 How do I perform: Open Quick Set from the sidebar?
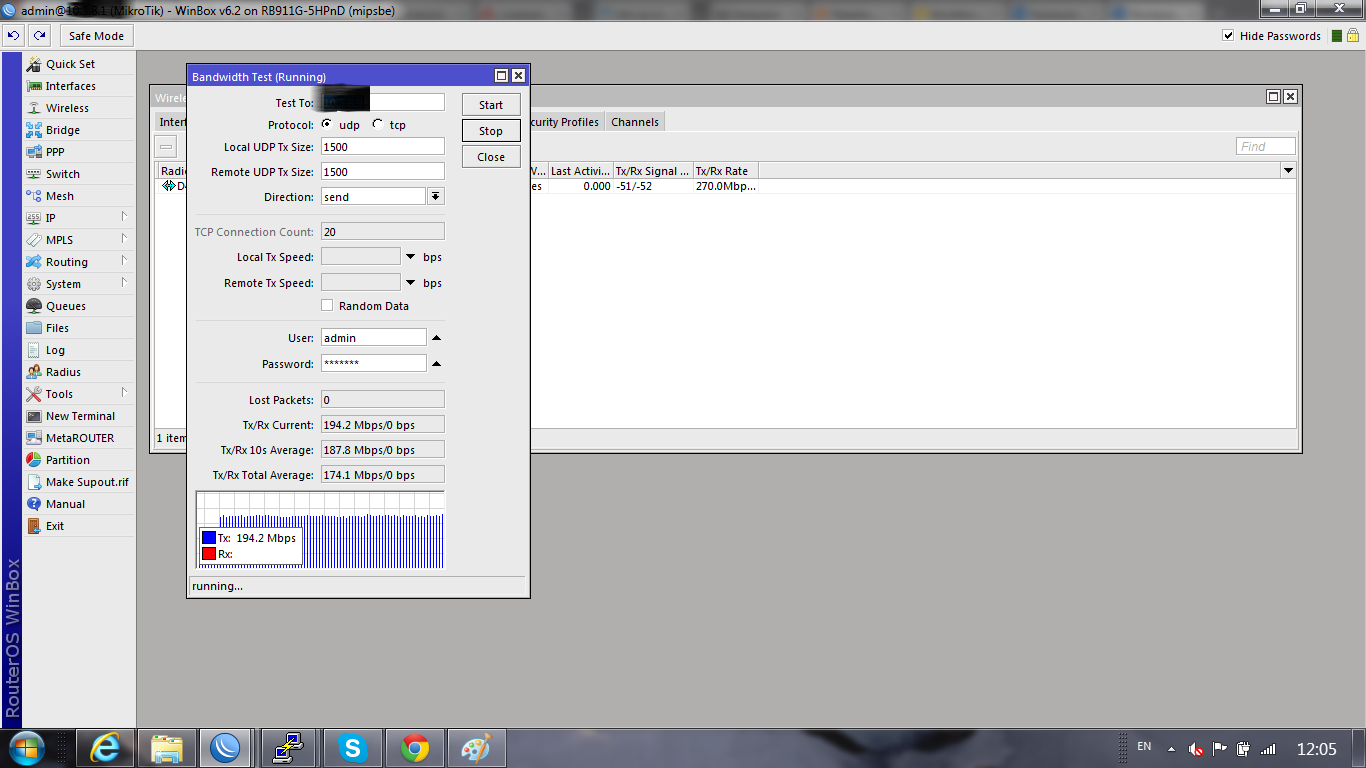point(70,64)
